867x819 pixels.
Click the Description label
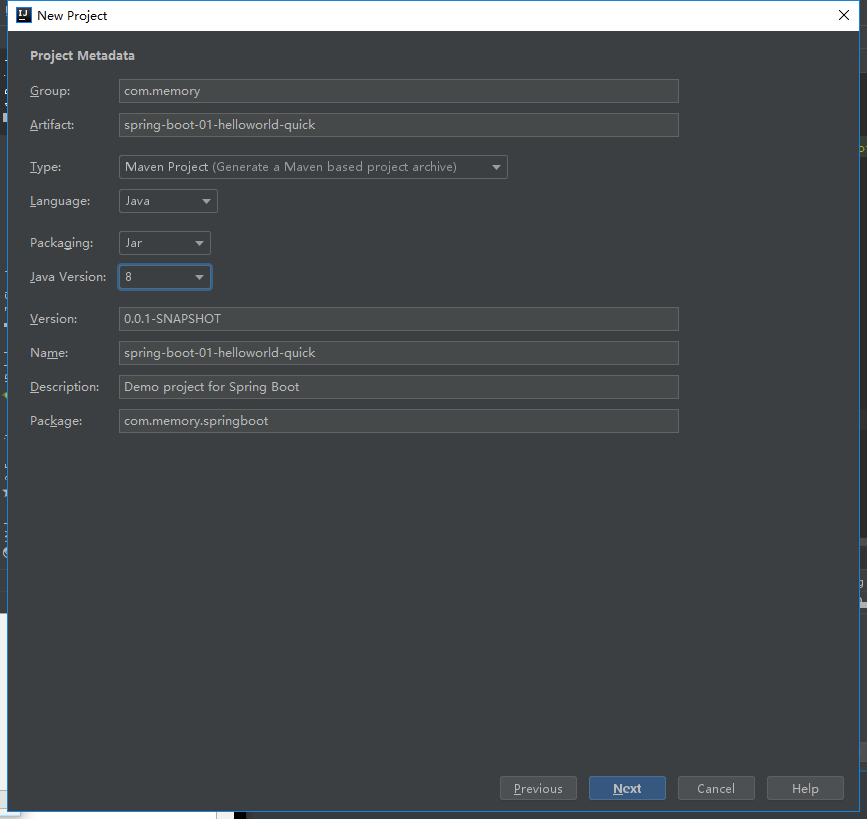(65, 387)
